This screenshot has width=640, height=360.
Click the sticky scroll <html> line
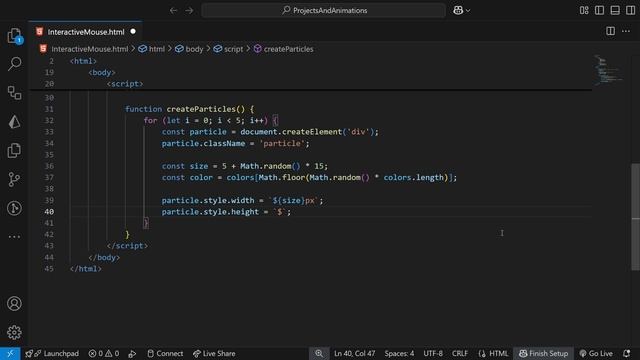point(83,61)
